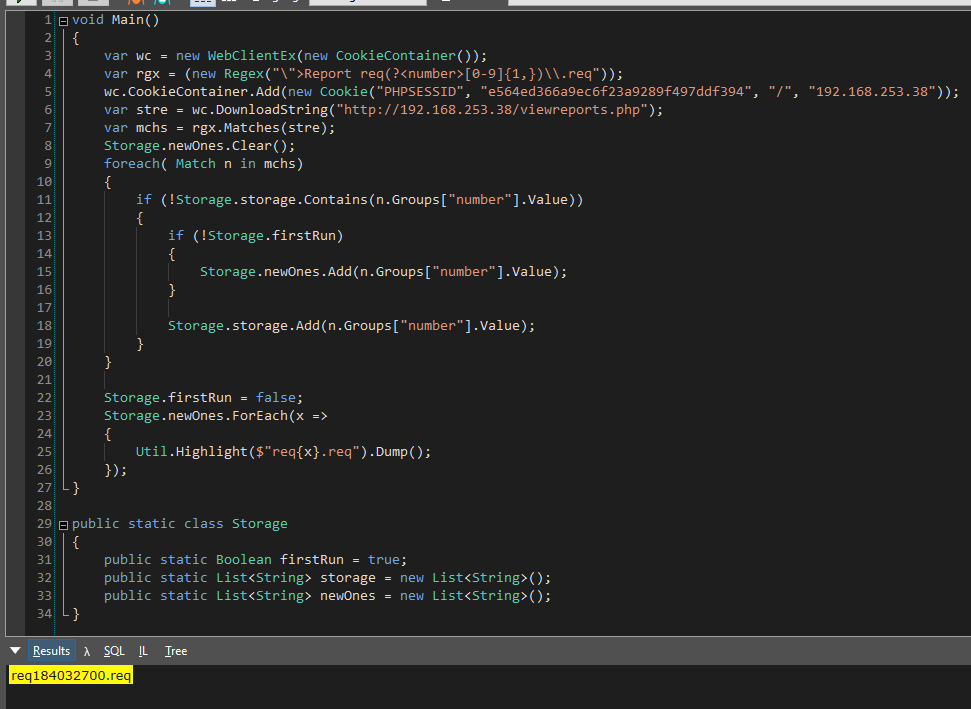Open the Tree output tab
The image size is (971, 709).
click(x=176, y=651)
